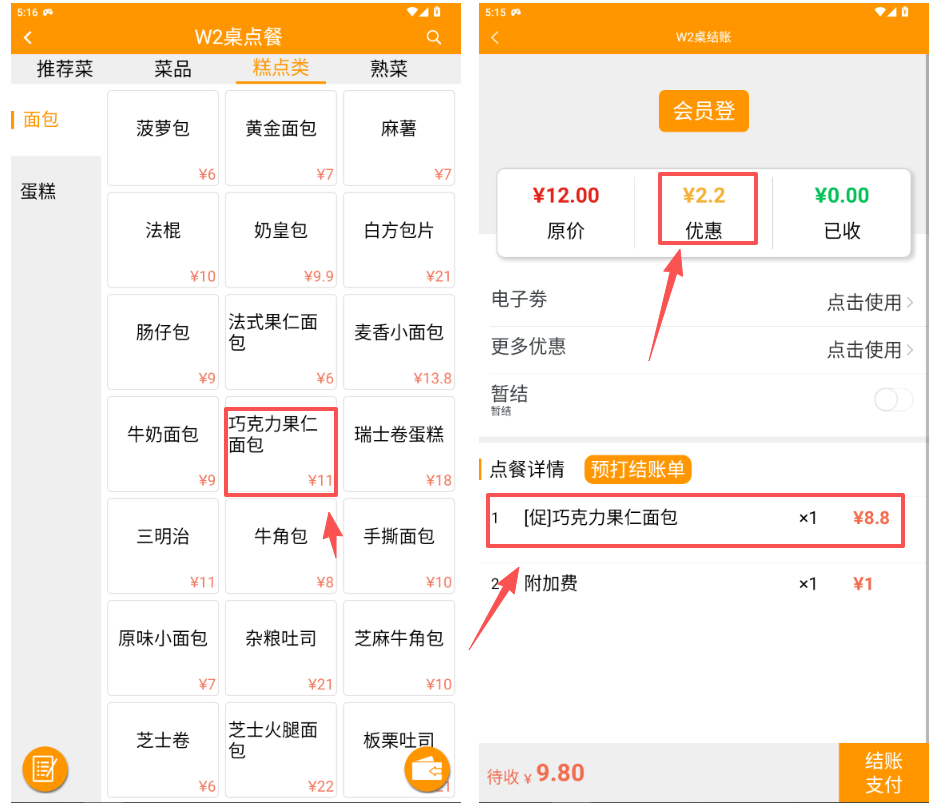
Task: Toggle the 暂结 switch
Action: click(892, 400)
